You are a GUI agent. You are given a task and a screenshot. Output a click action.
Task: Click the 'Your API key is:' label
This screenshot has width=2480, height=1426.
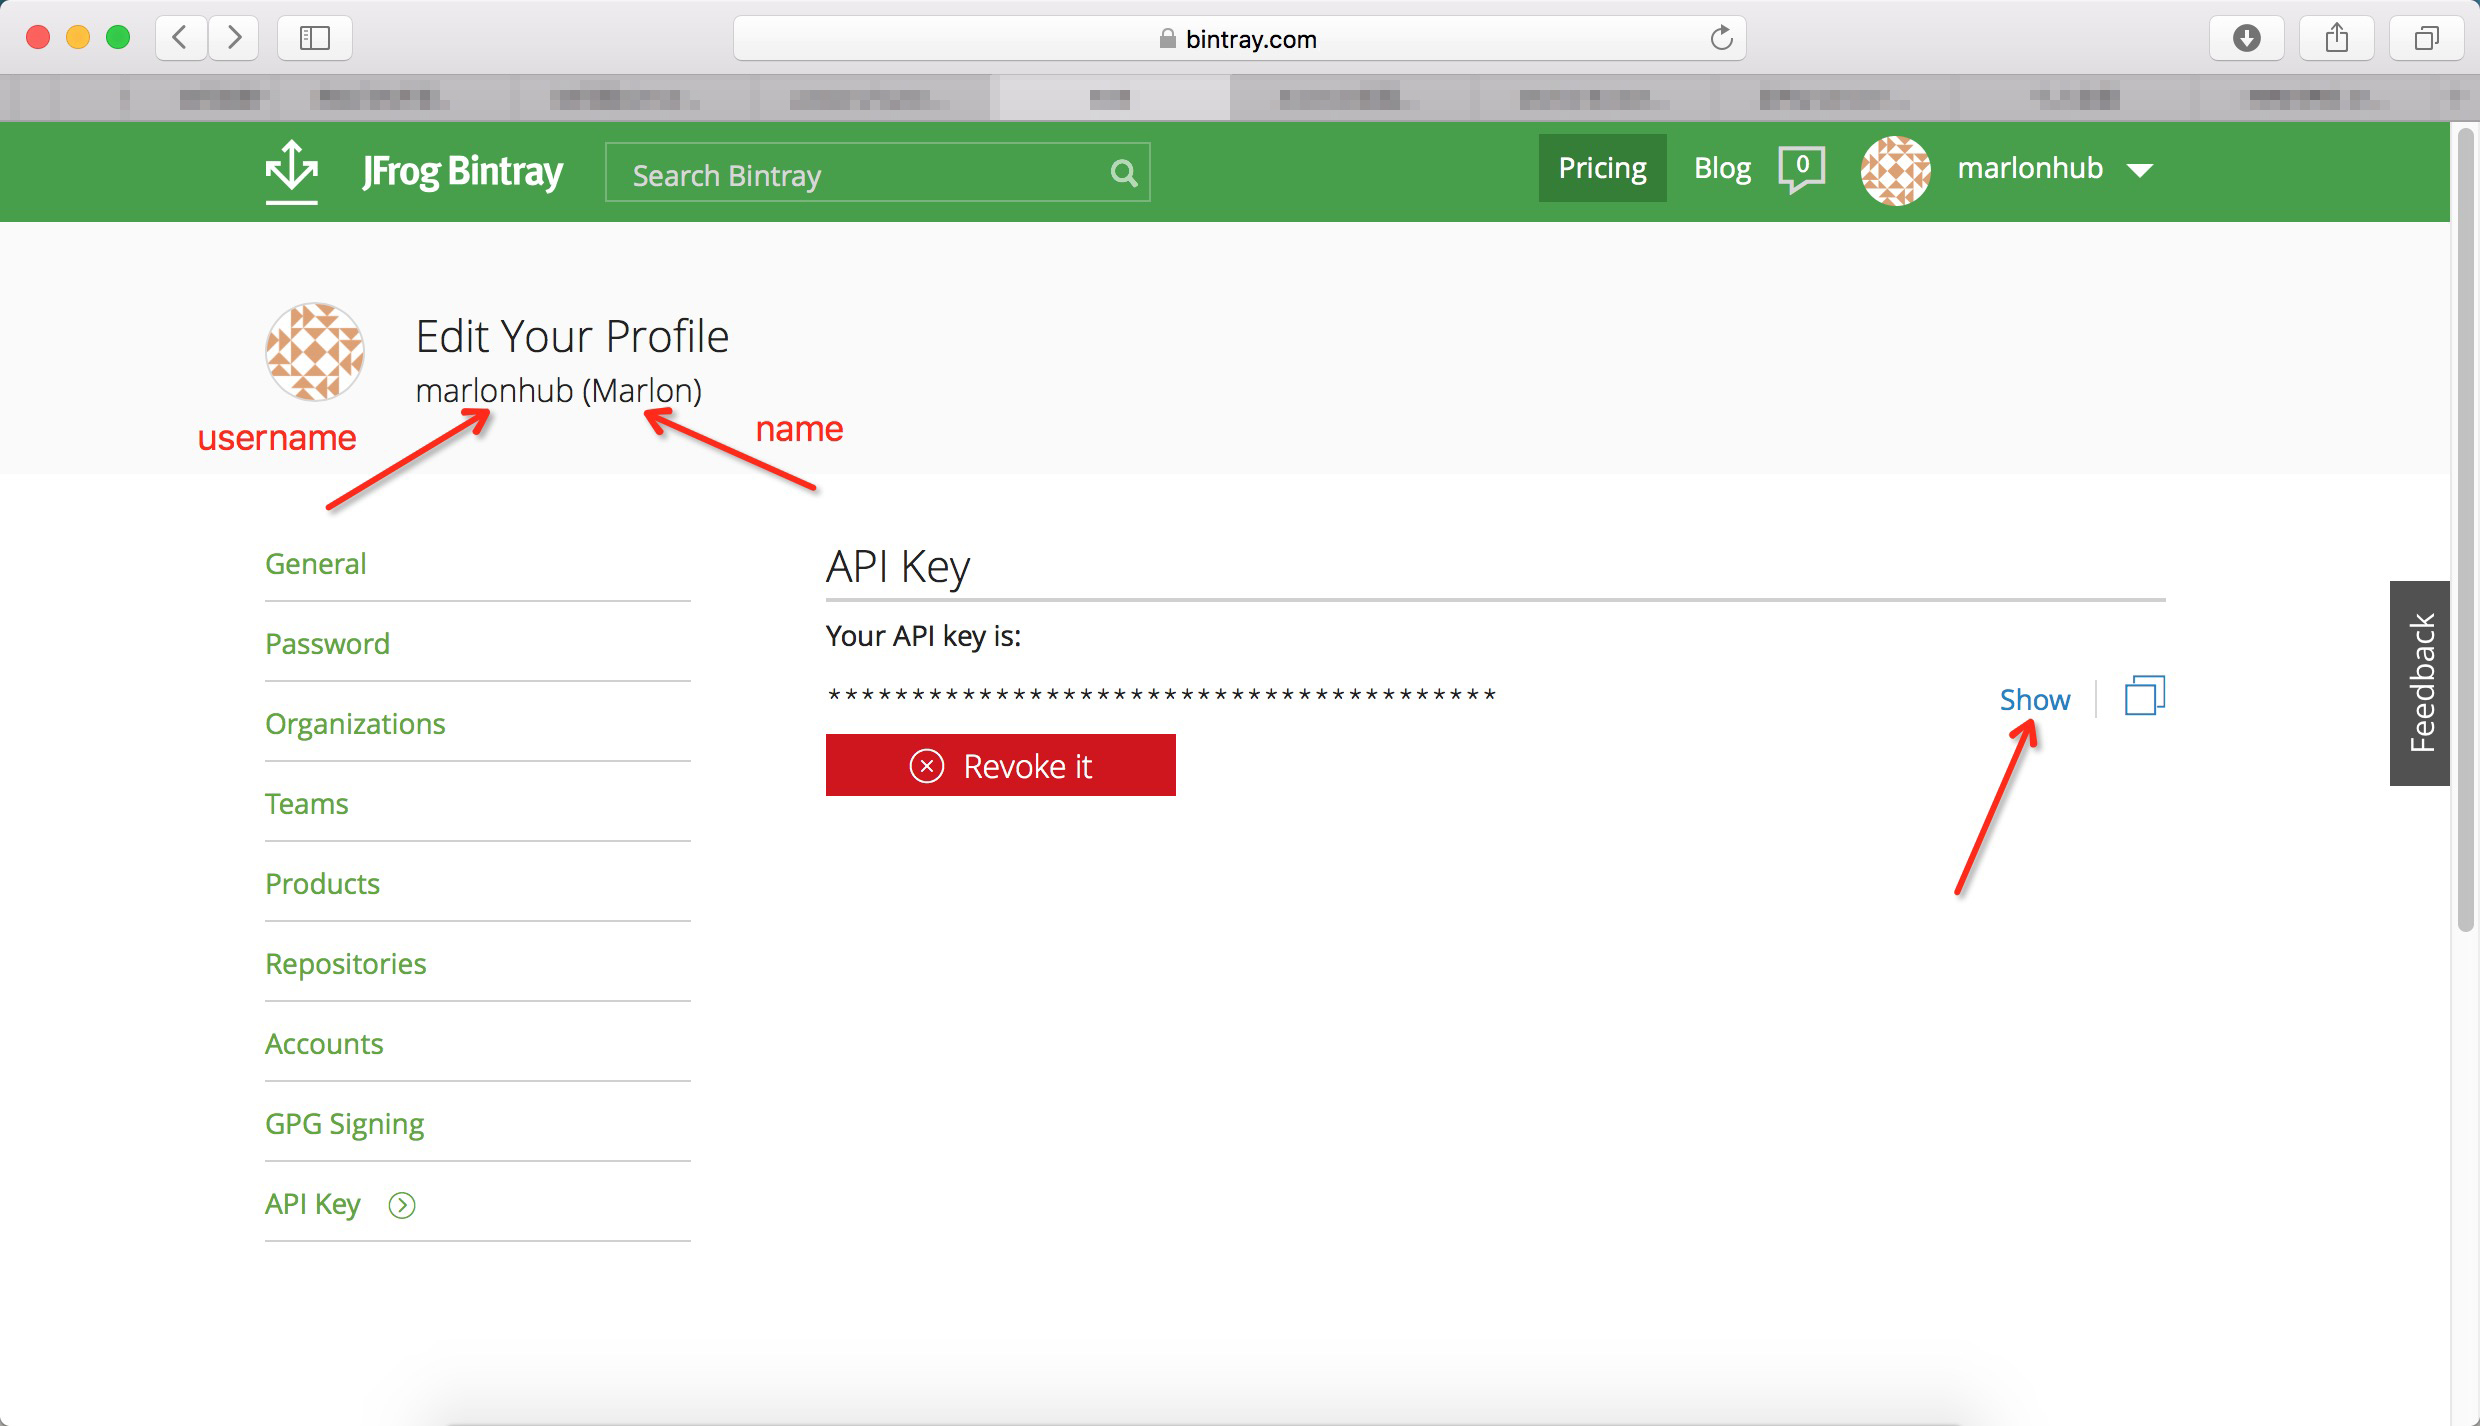pos(923,636)
